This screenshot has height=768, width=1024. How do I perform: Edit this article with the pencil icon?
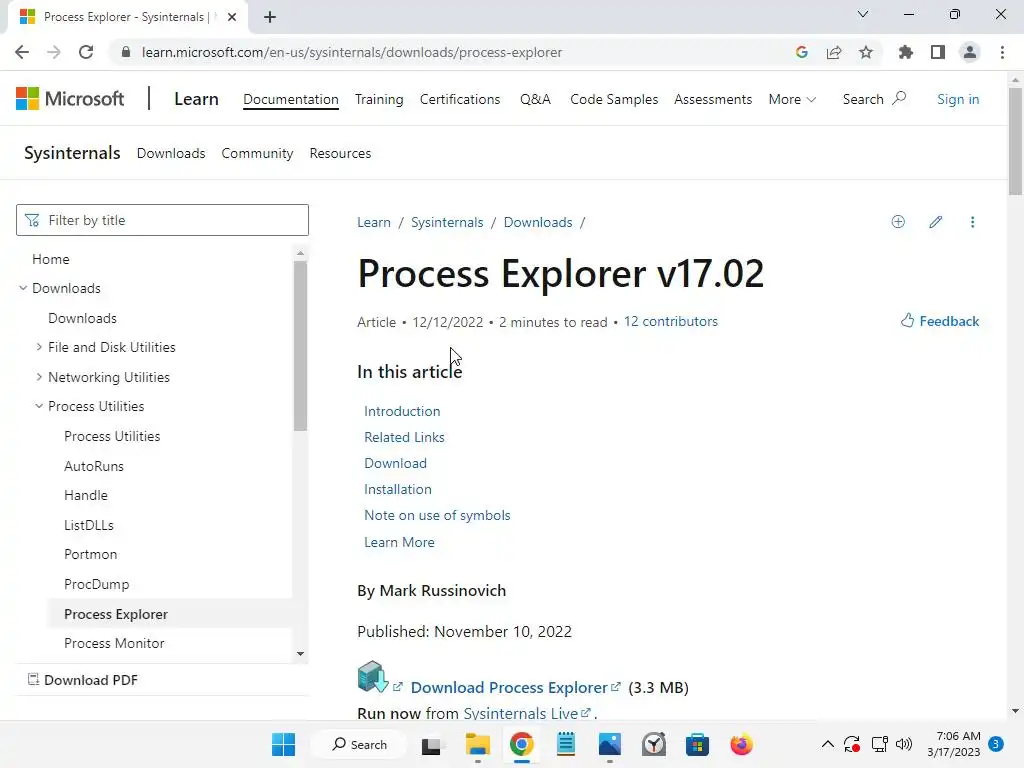(x=936, y=222)
